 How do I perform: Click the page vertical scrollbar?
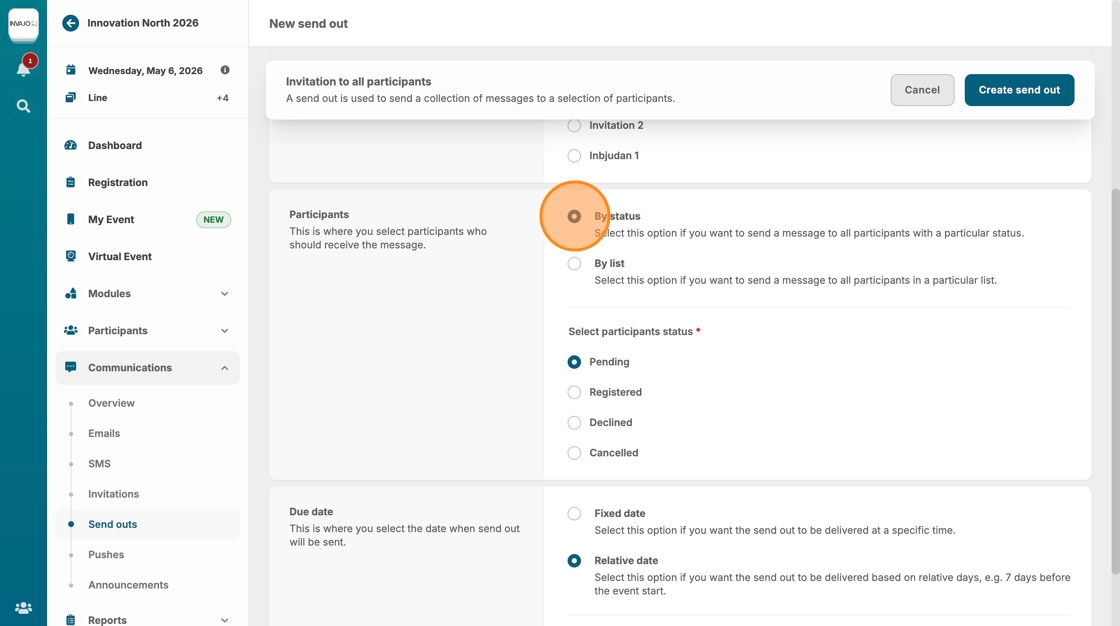(1115, 380)
